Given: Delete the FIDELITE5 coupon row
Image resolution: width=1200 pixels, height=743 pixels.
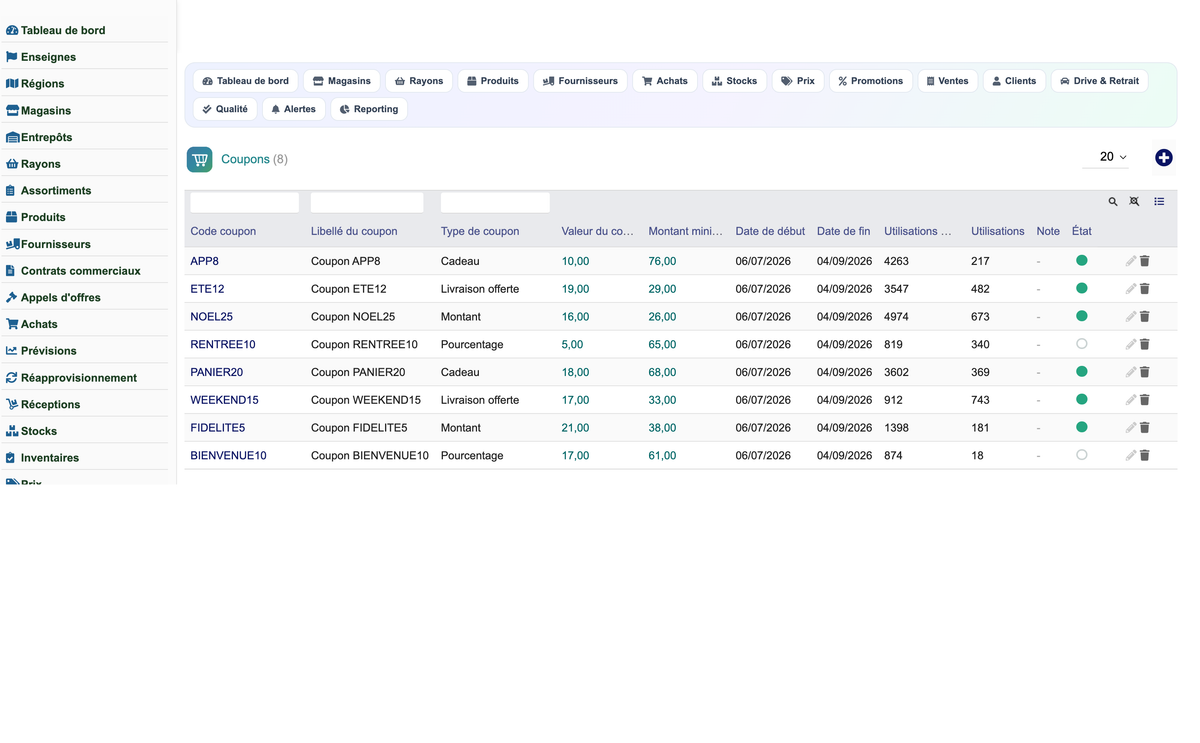Looking at the screenshot, I should 1145,428.
